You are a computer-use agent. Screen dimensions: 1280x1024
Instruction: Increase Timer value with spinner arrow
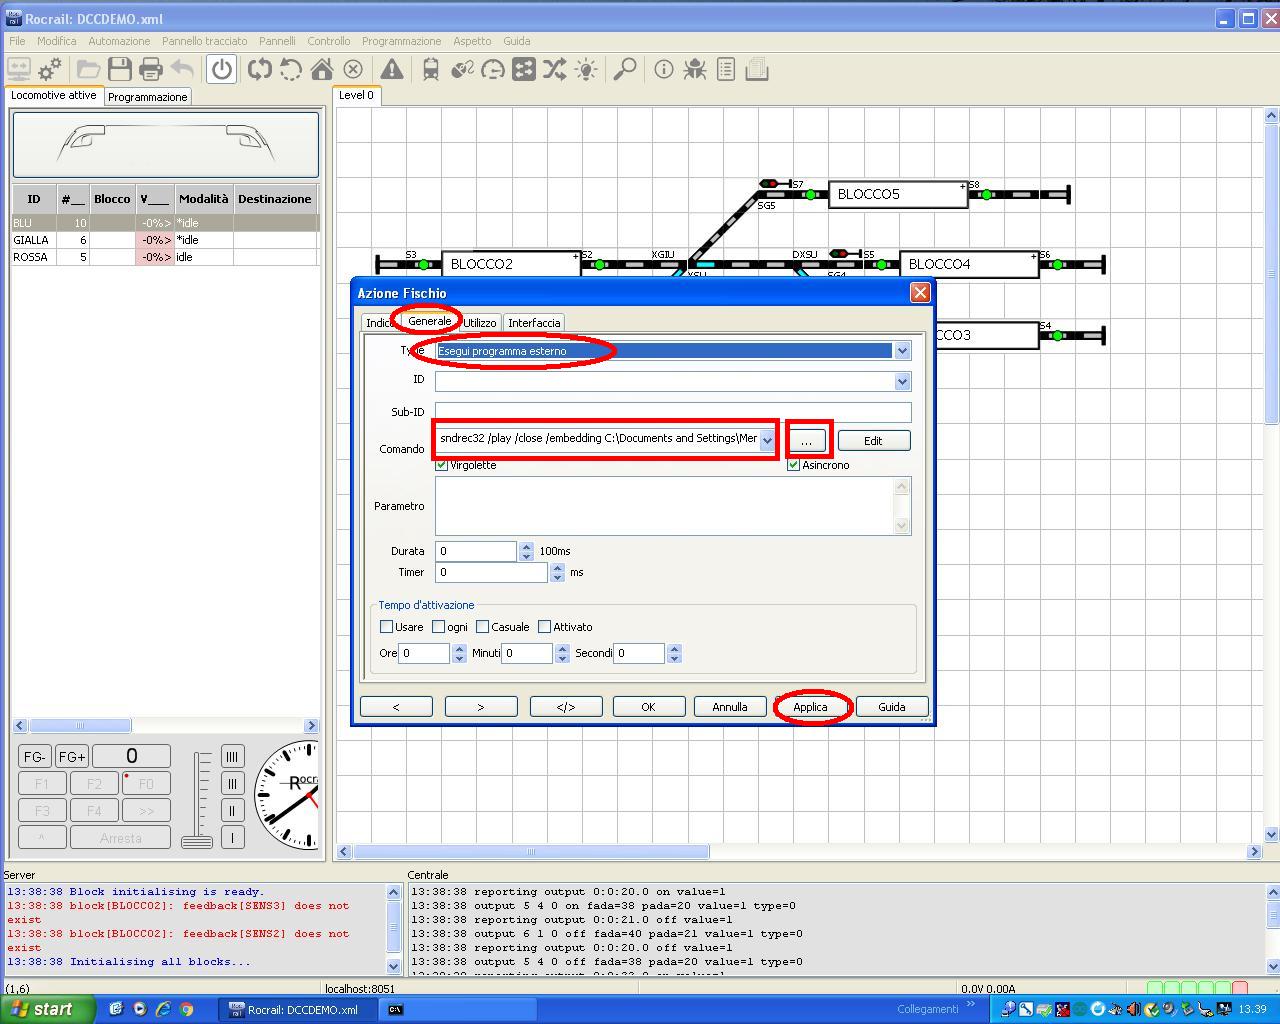pos(558,567)
